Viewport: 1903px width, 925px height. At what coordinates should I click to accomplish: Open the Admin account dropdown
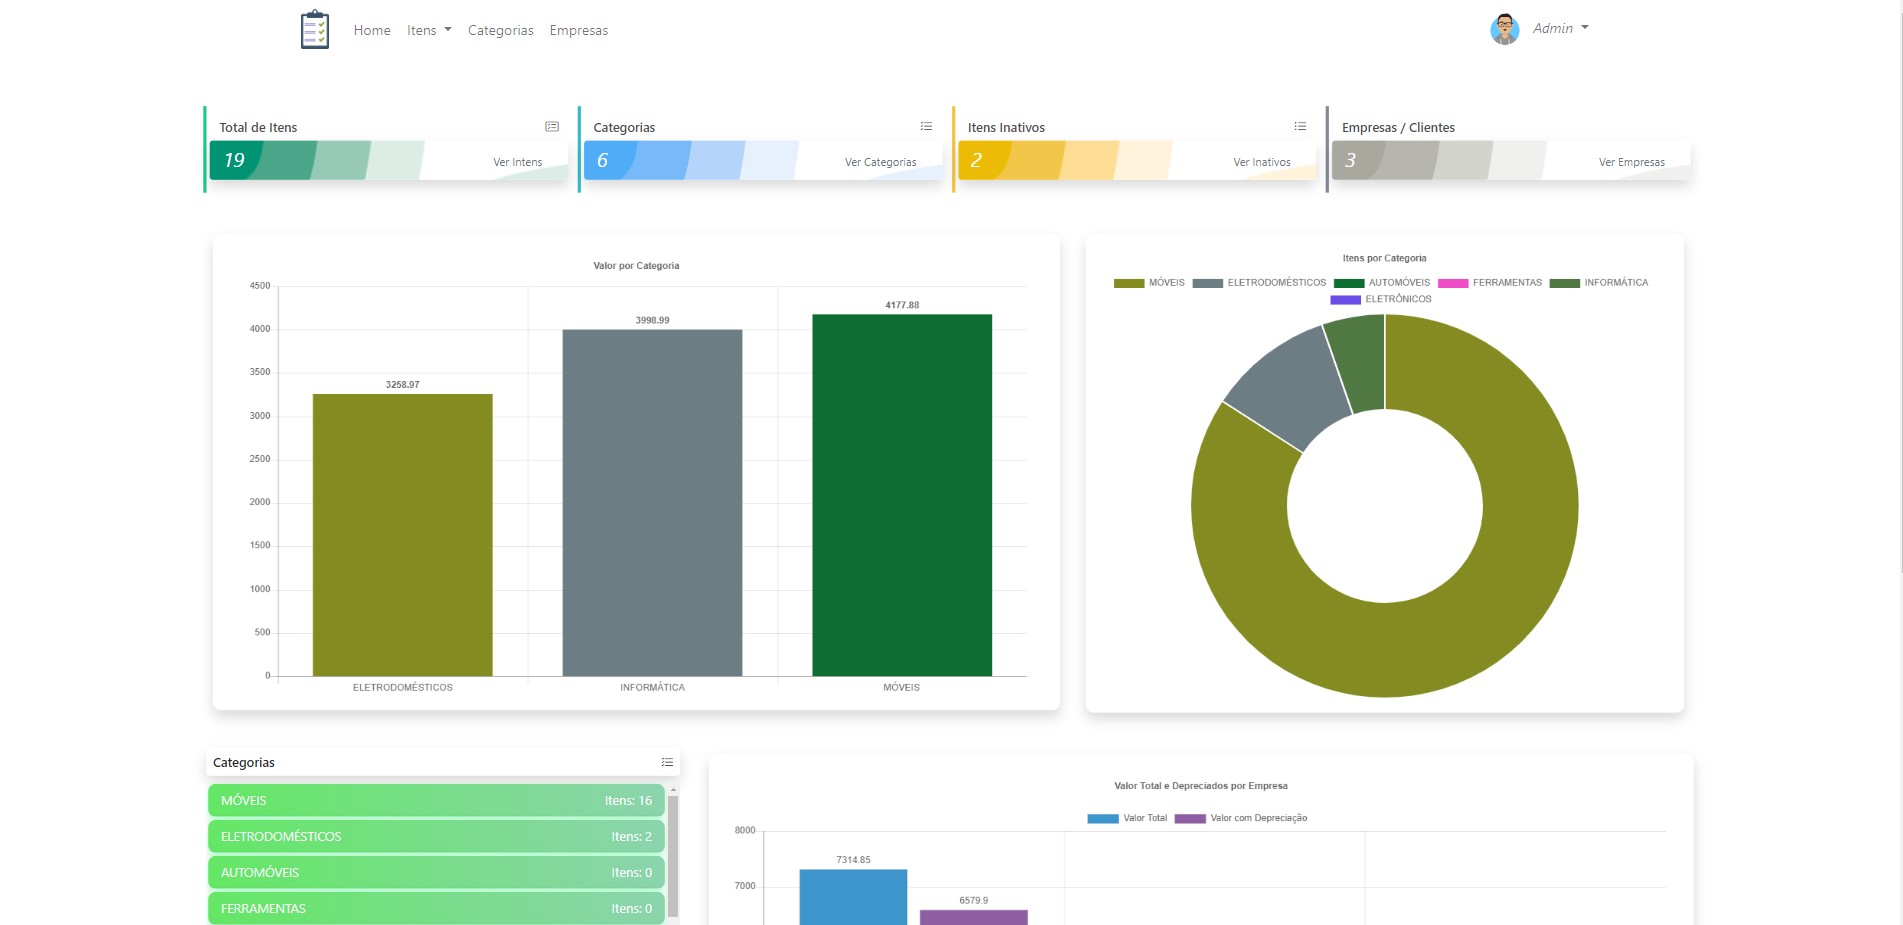pyautogui.click(x=1560, y=28)
